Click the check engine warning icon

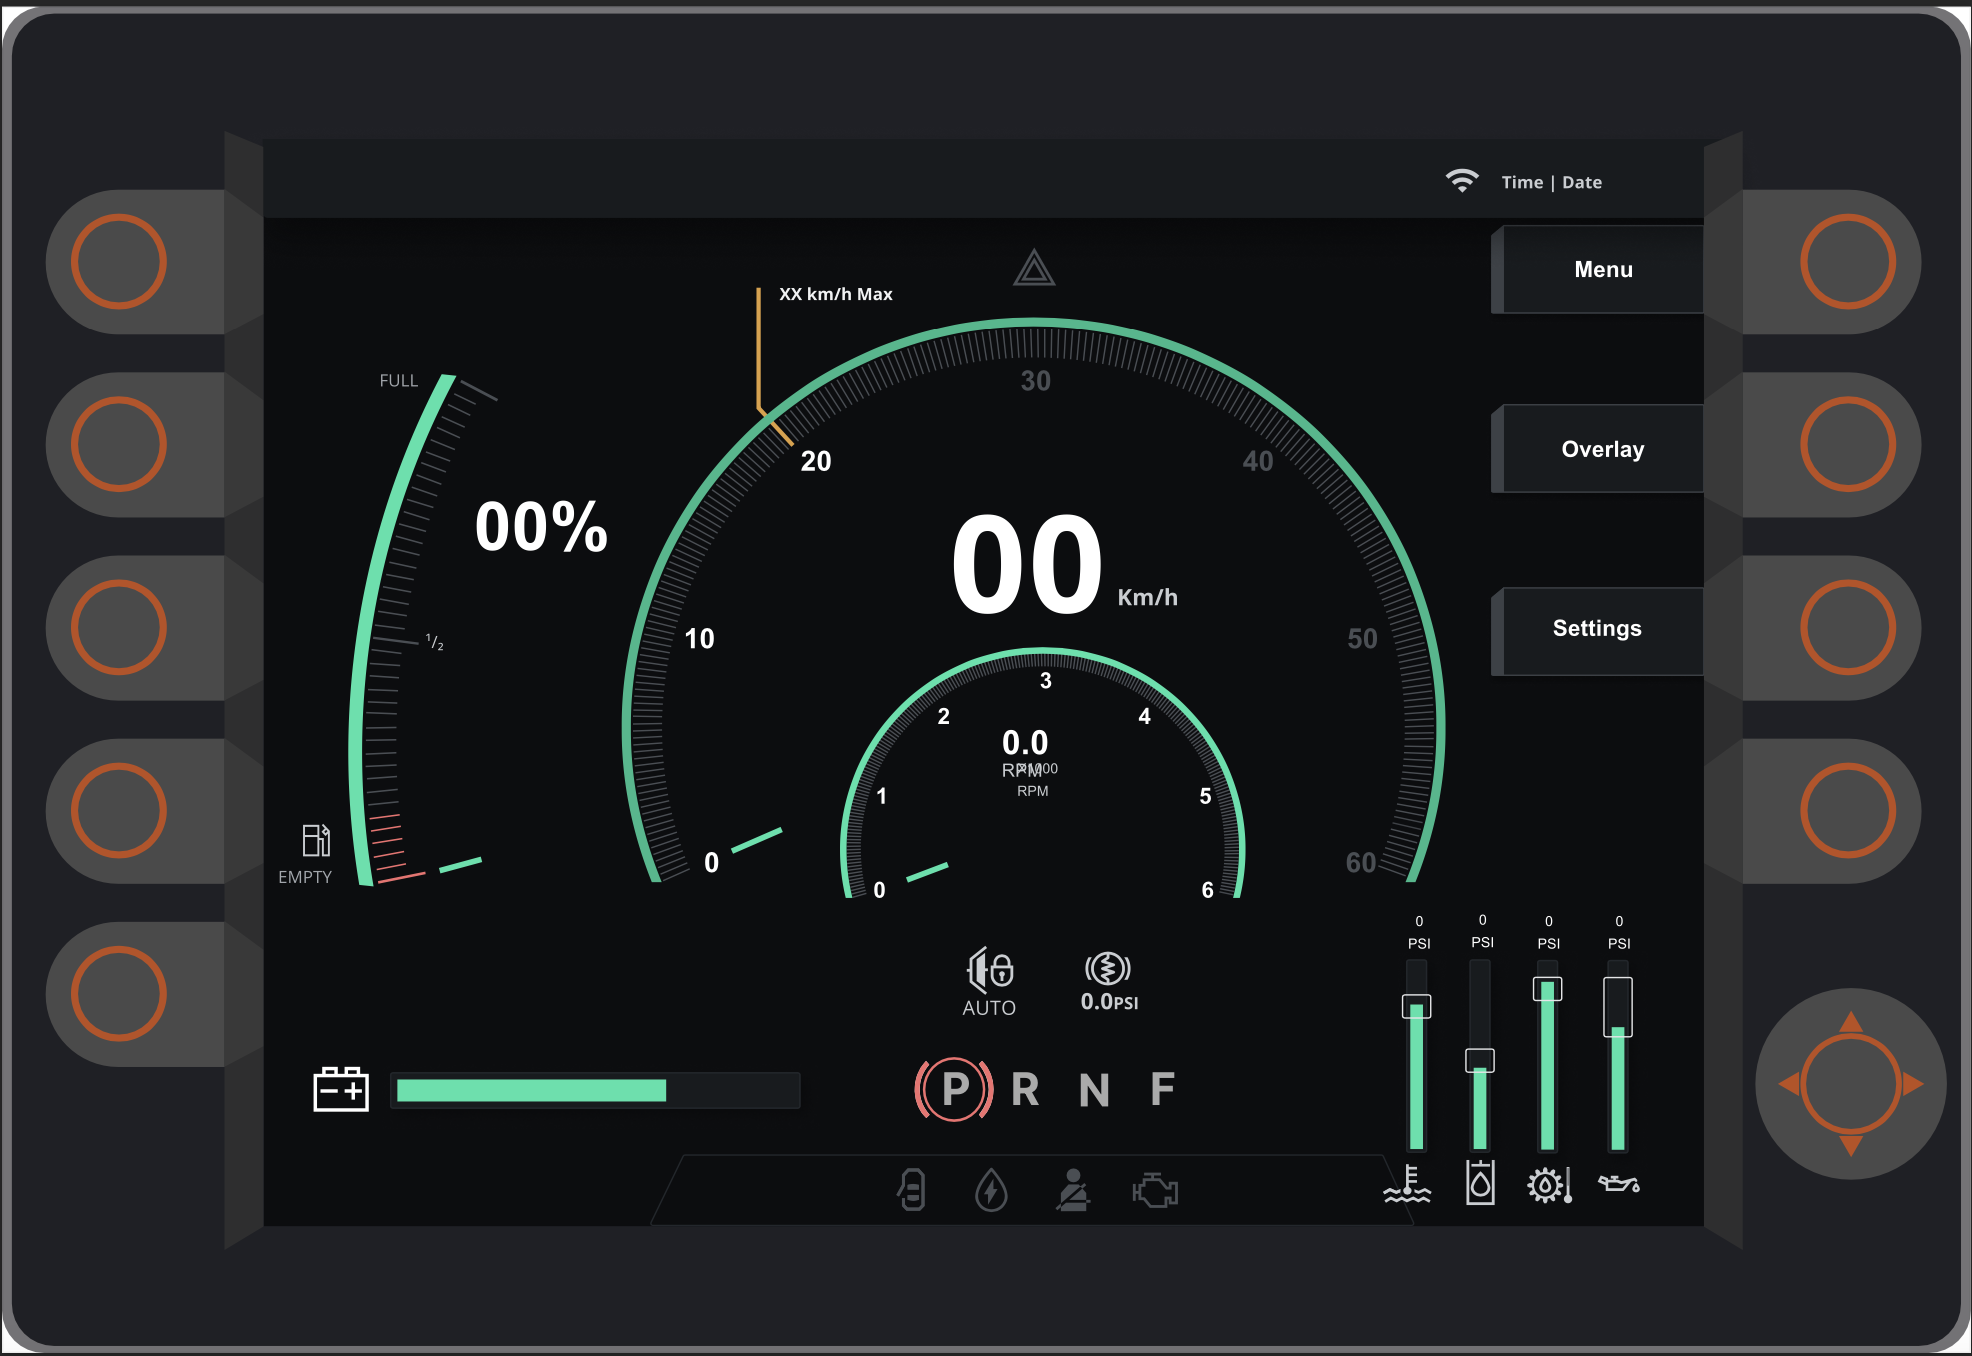1155,1190
